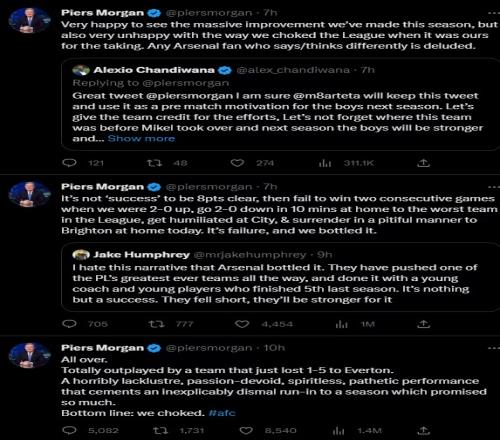Share the 'All over' tweet
This screenshot has width=500, height=440.
[x=424, y=430]
